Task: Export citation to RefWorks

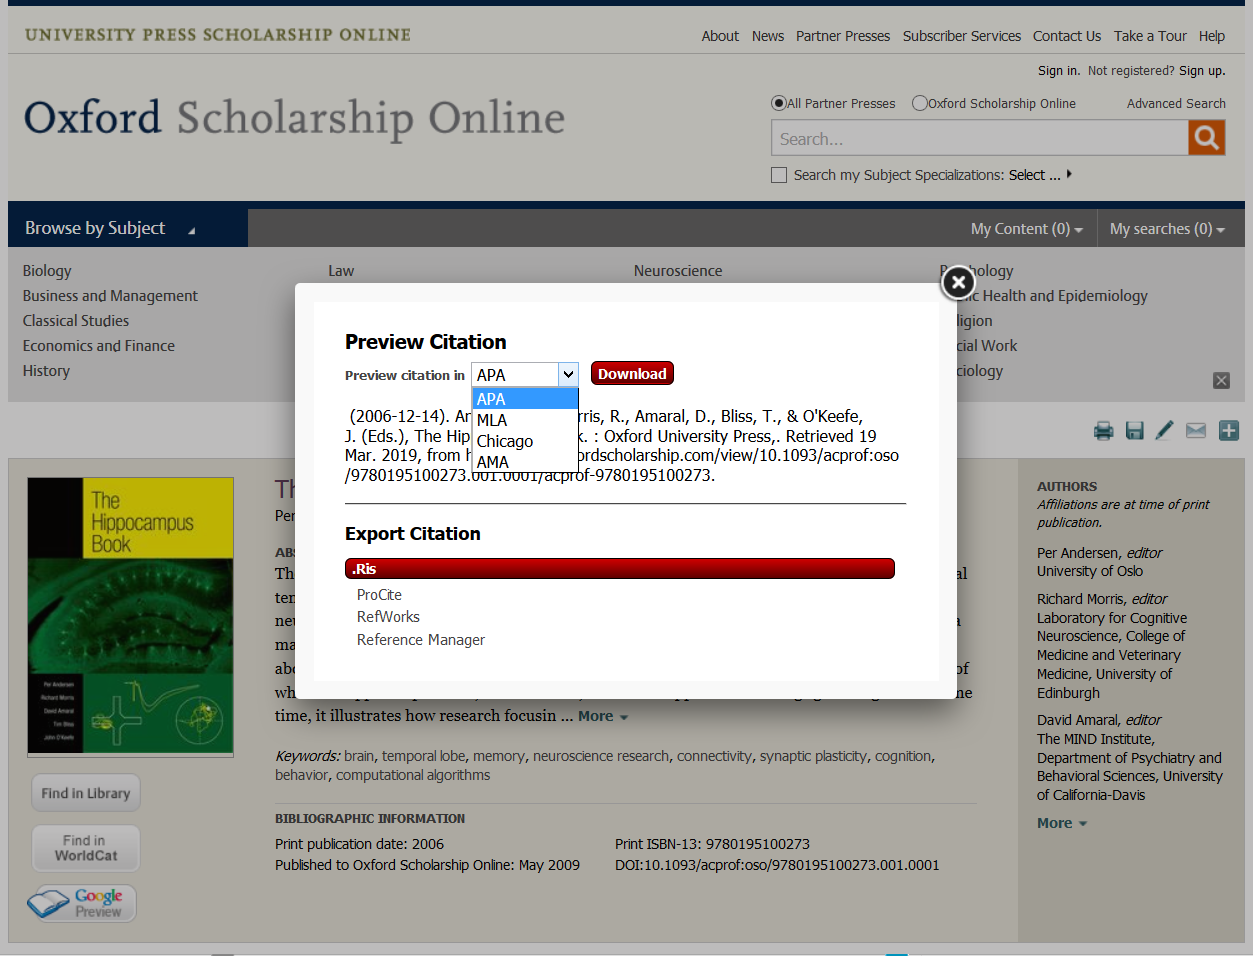Action: [388, 617]
